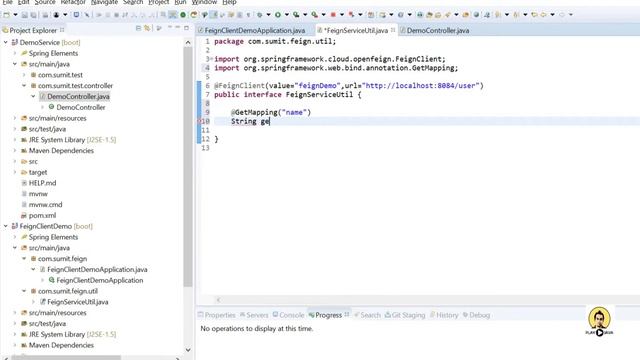
Task: Open the Navigate menu
Action: pyautogui.click(x=104, y=2)
